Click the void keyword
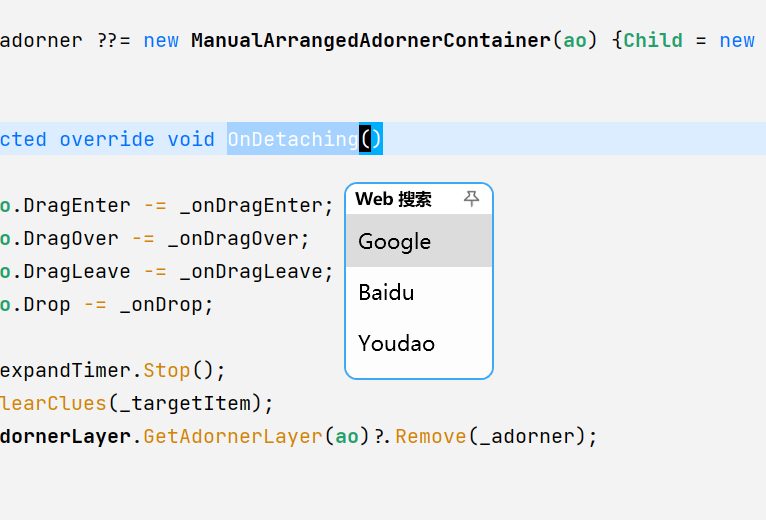The height and width of the screenshot is (520, 766). click(x=191, y=139)
